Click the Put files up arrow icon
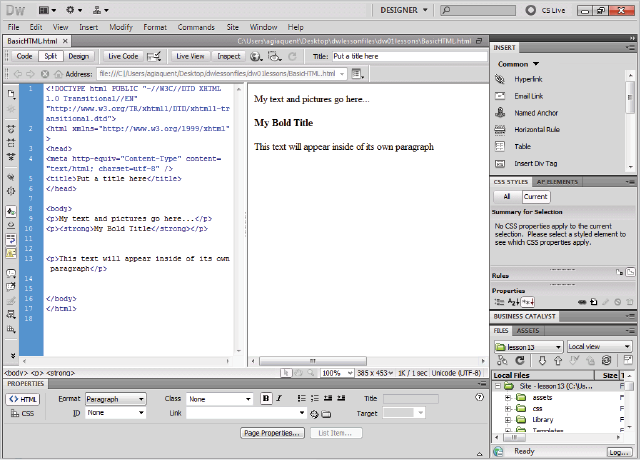The width and height of the screenshot is (641, 460). tap(558, 361)
